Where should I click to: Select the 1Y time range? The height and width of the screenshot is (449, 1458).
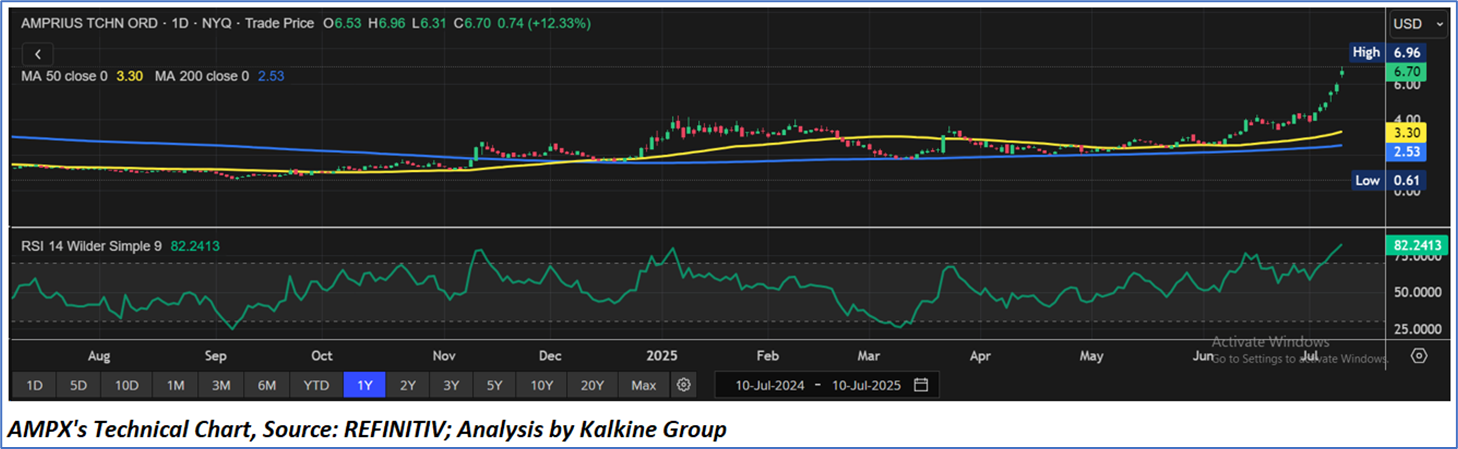[363, 385]
